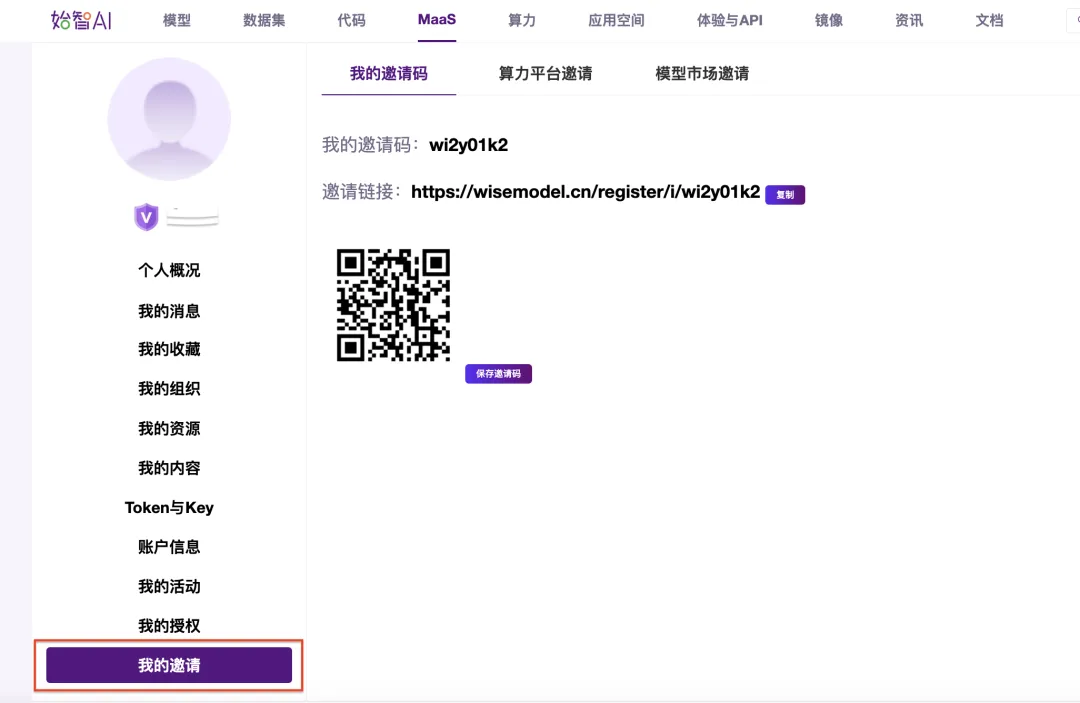Open 资讯 in top navigation
The height and width of the screenshot is (703, 1080).
[x=908, y=21]
